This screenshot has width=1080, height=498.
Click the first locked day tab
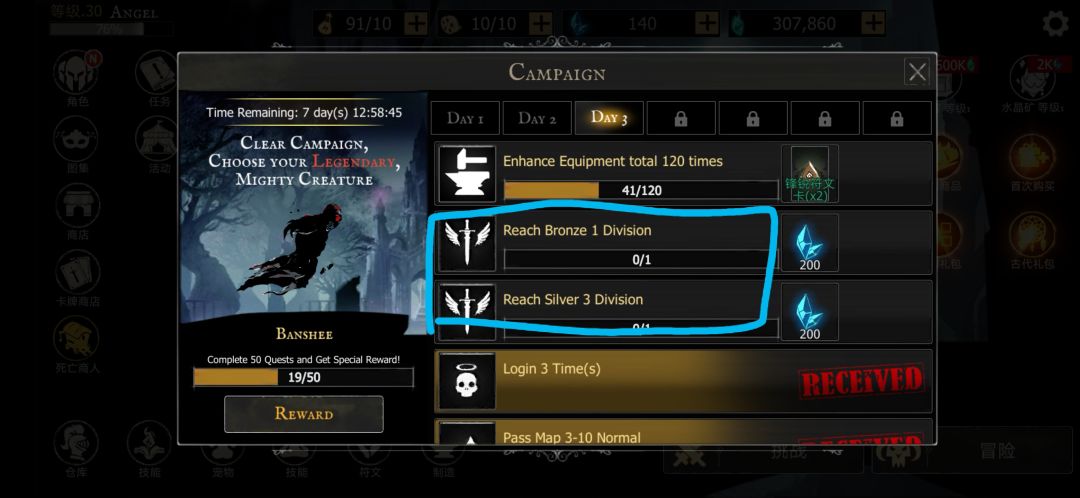[x=681, y=118]
